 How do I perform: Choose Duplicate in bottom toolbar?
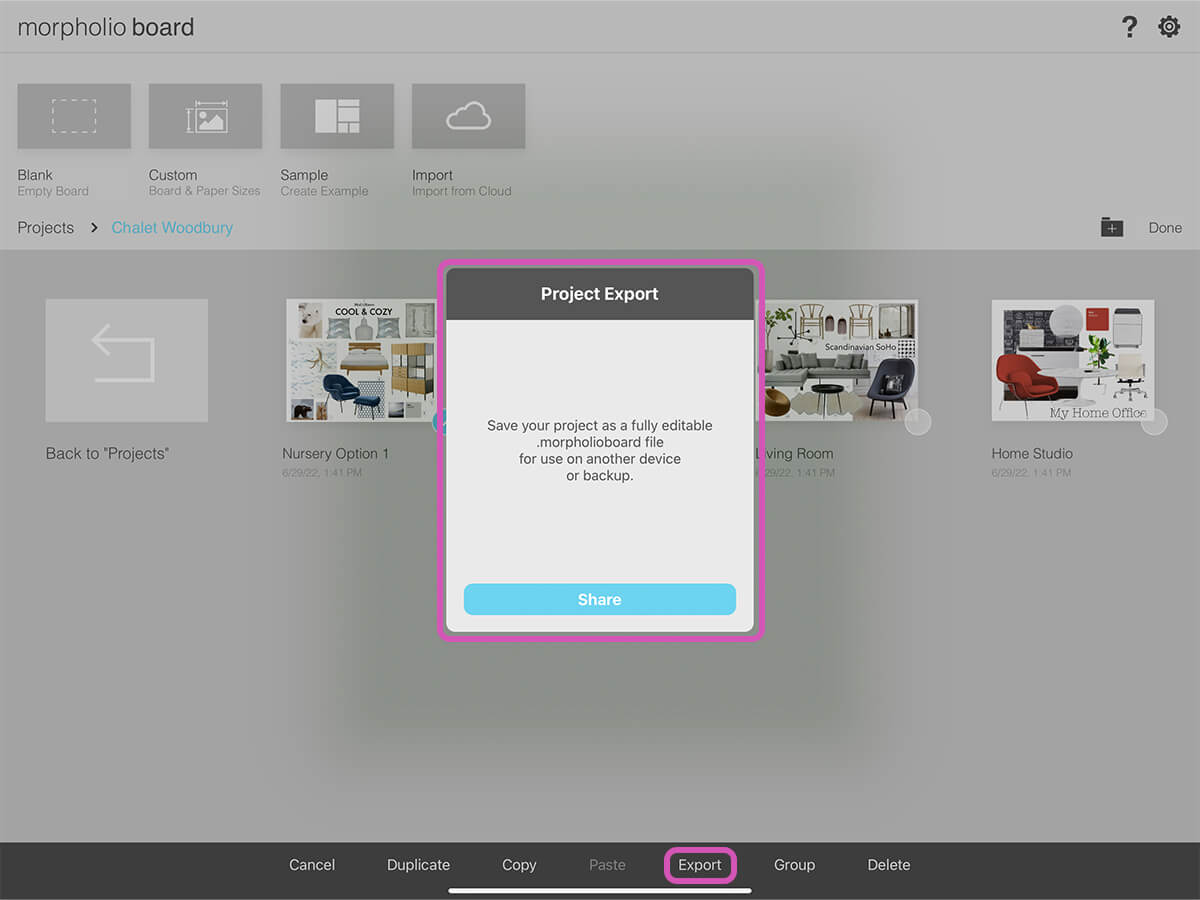click(x=418, y=865)
